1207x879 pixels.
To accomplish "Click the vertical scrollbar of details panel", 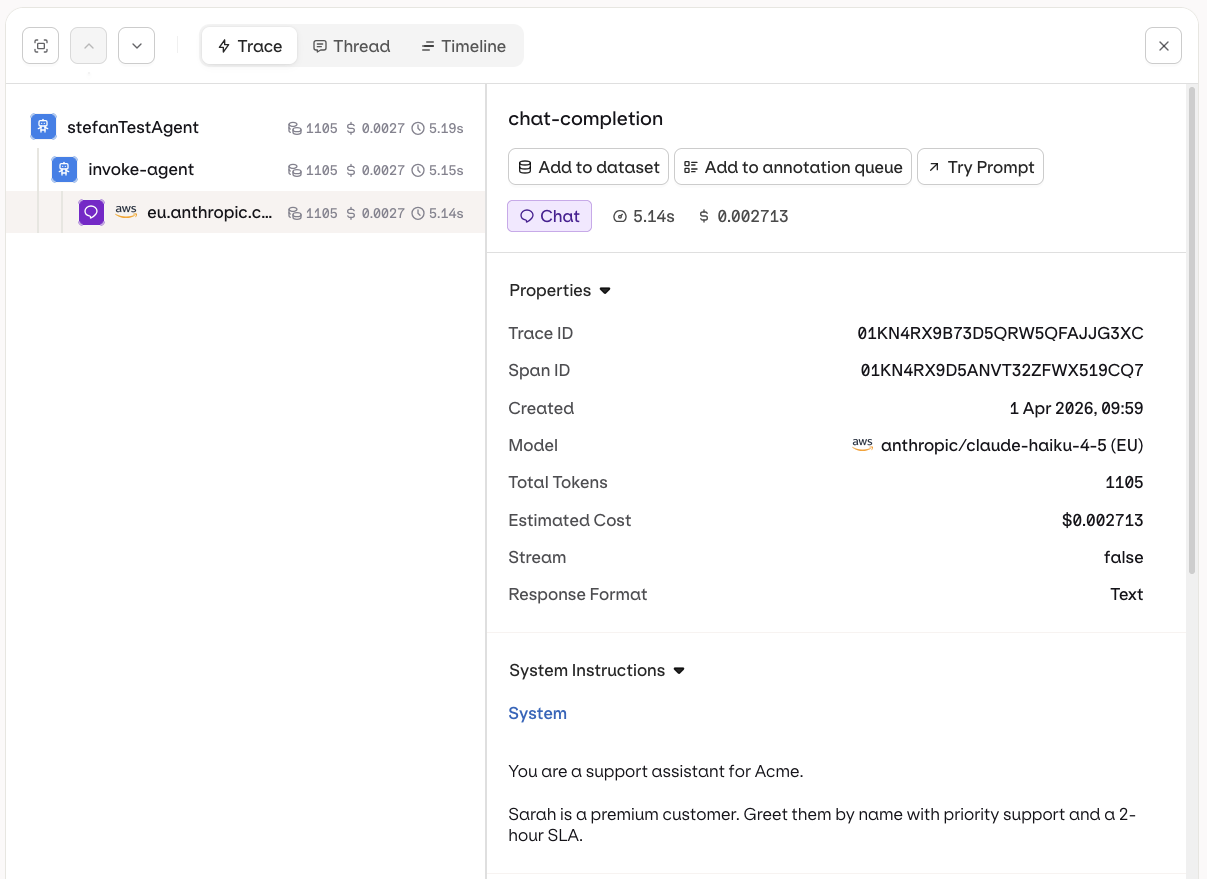I will tap(1192, 330).
